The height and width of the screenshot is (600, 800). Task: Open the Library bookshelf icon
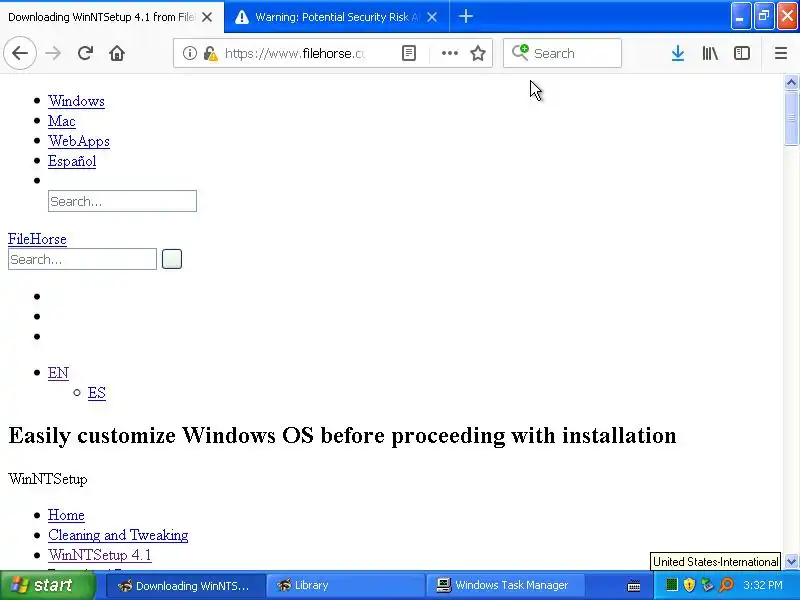pyautogui.click(x=710, y=53)
